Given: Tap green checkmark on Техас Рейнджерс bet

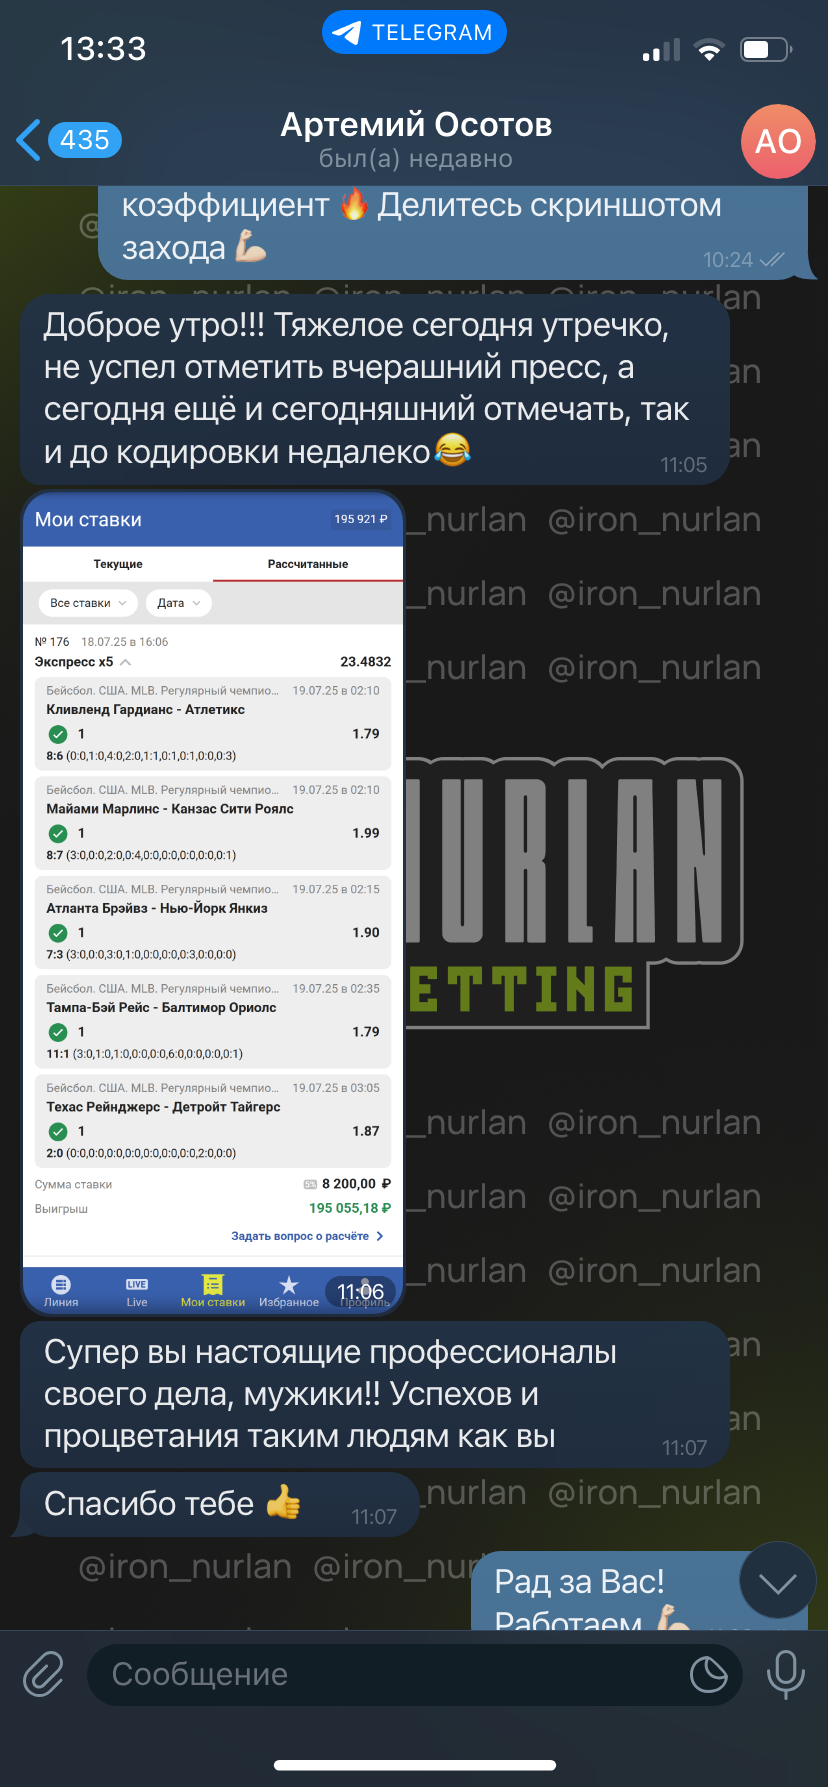Looking at the screenshot, I should (x=58, y=1131).
